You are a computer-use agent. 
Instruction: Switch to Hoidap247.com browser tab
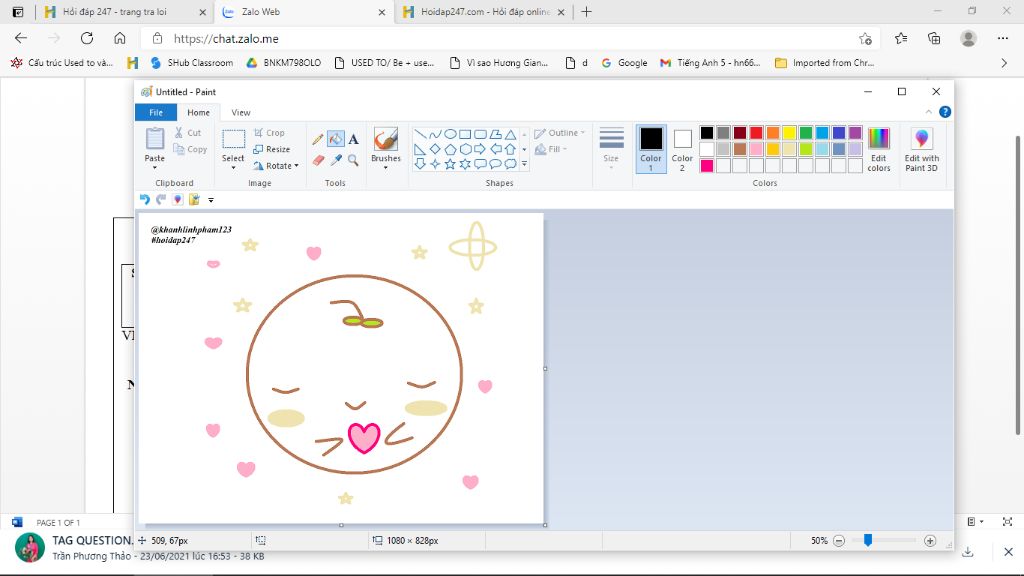tap(483, 12)
